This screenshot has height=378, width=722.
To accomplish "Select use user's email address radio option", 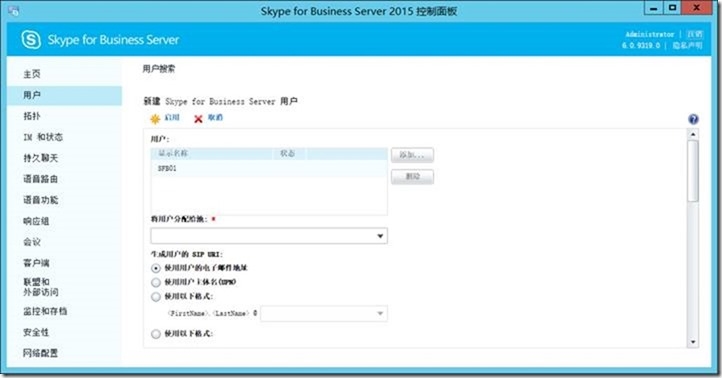I will point(156,268).
